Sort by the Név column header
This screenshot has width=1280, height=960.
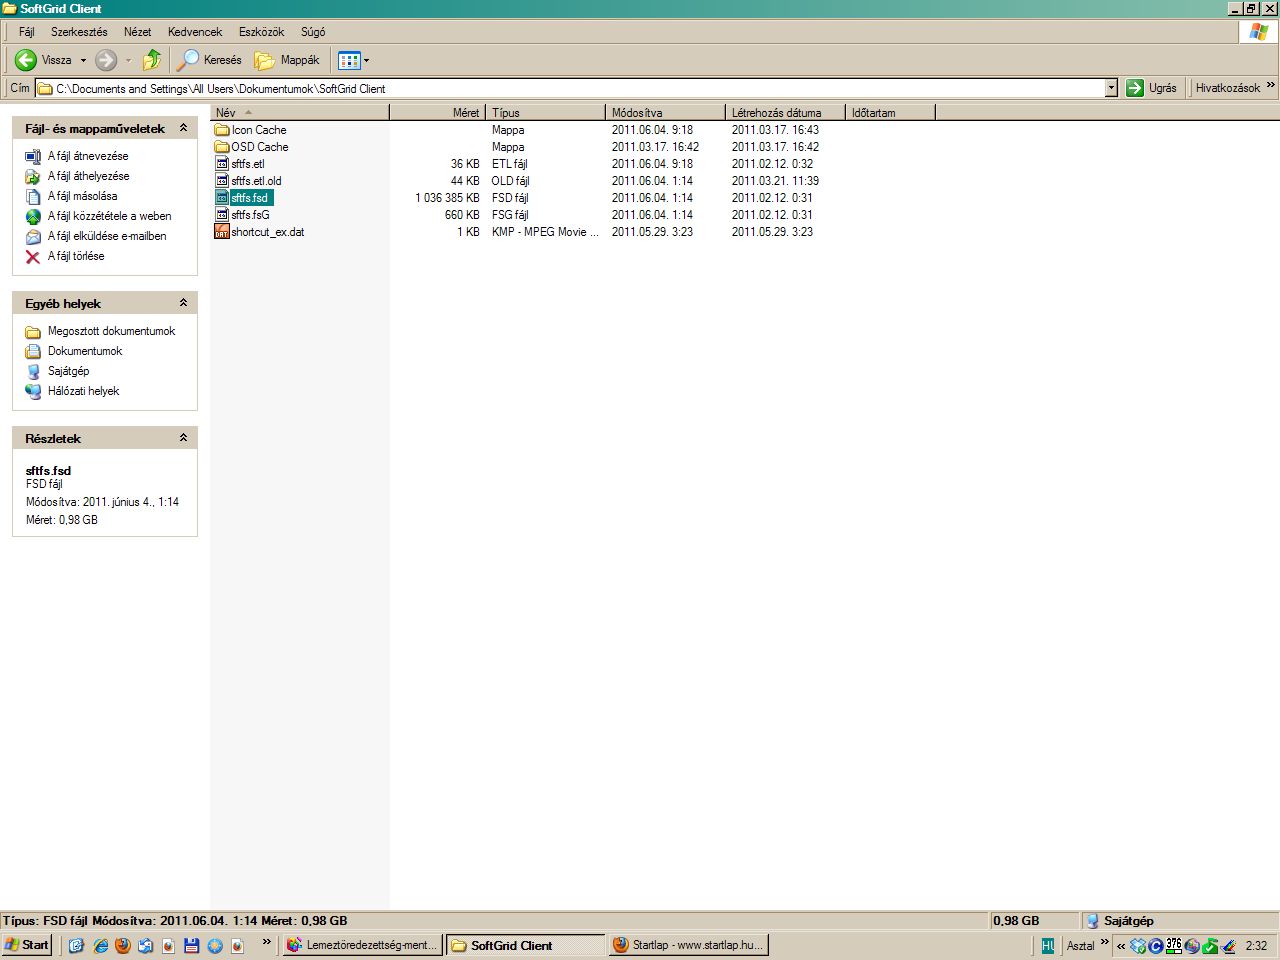[x=300, y=112]
